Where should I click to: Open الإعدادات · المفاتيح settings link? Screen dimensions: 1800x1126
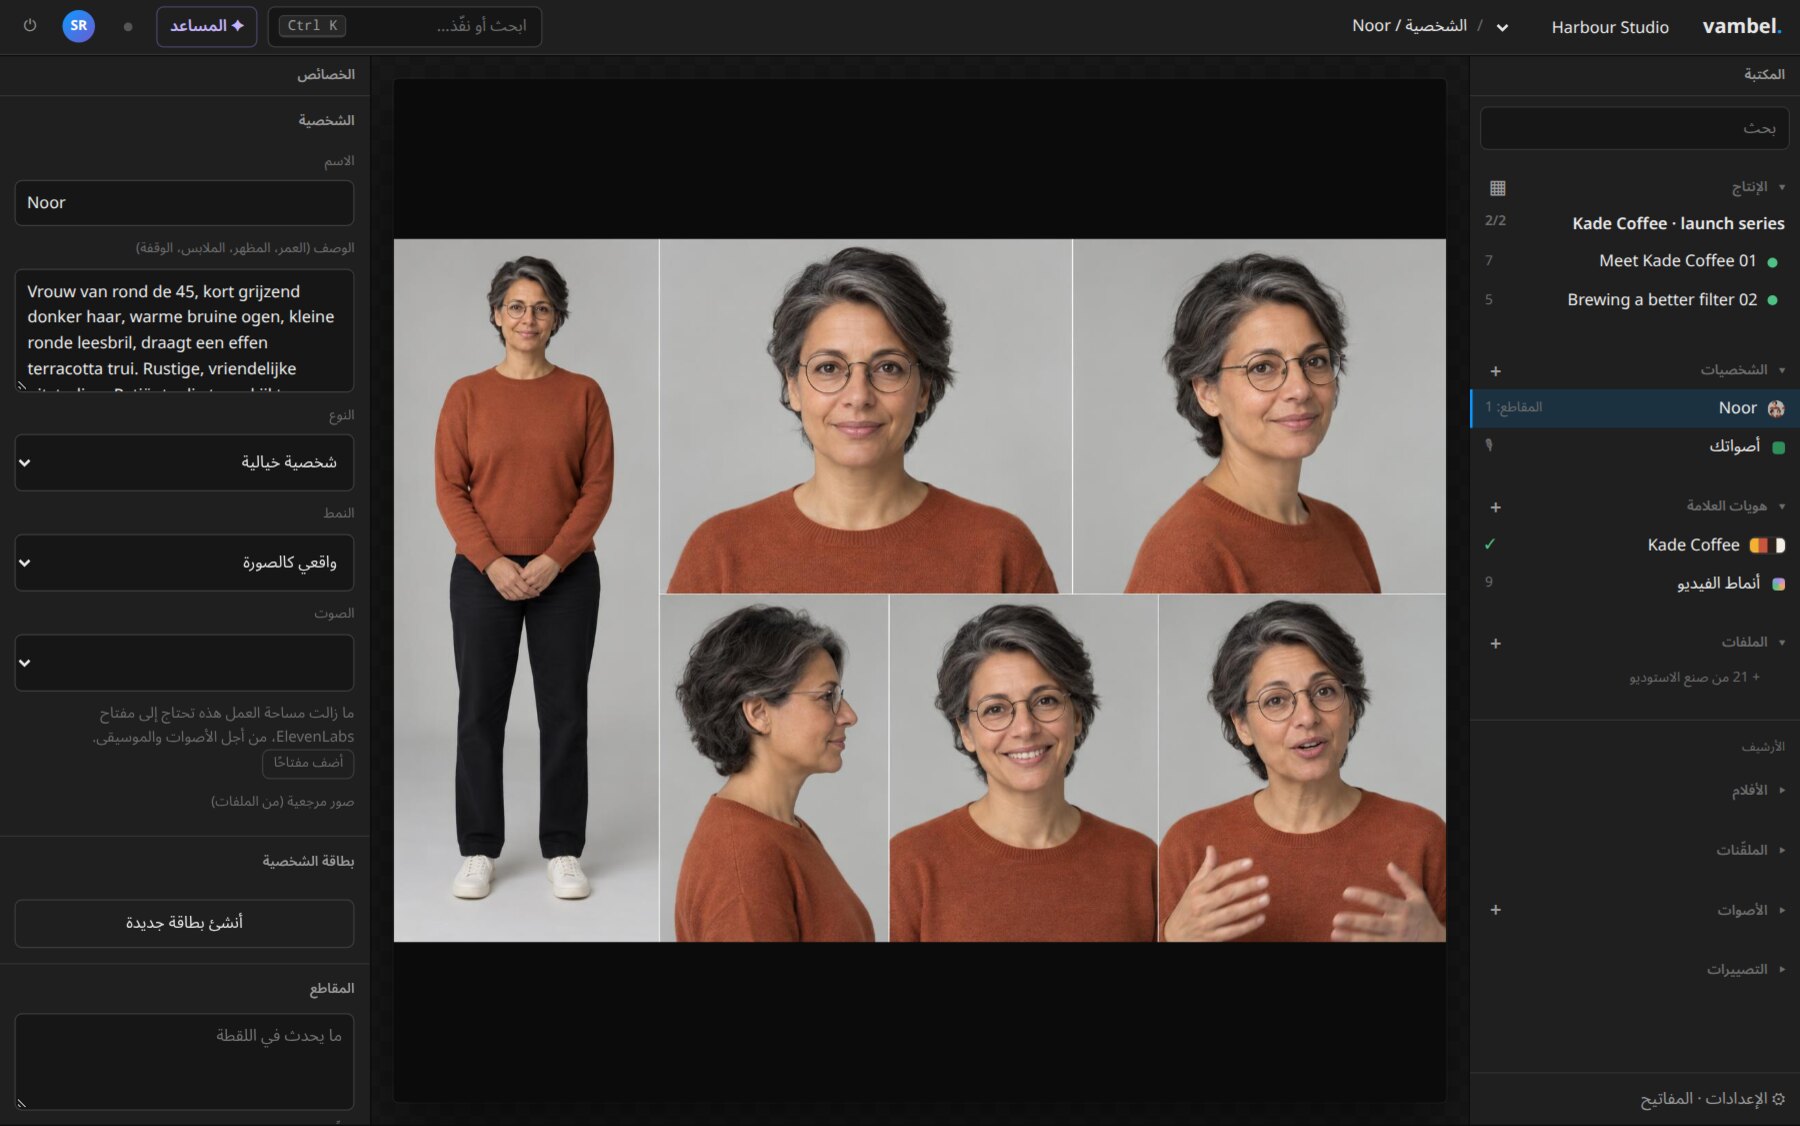pos(1712,1099)
